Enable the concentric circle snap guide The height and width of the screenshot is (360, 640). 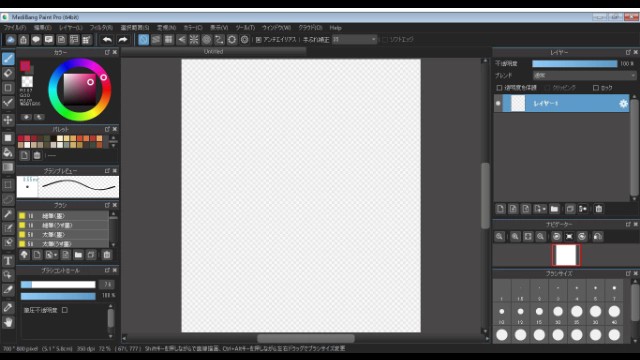pos(207,40)
